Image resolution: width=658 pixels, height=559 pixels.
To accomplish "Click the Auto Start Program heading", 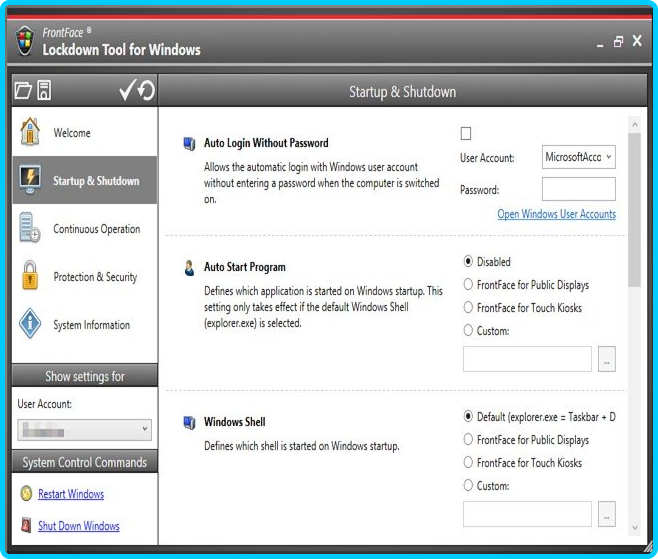I will coord(245,267).
